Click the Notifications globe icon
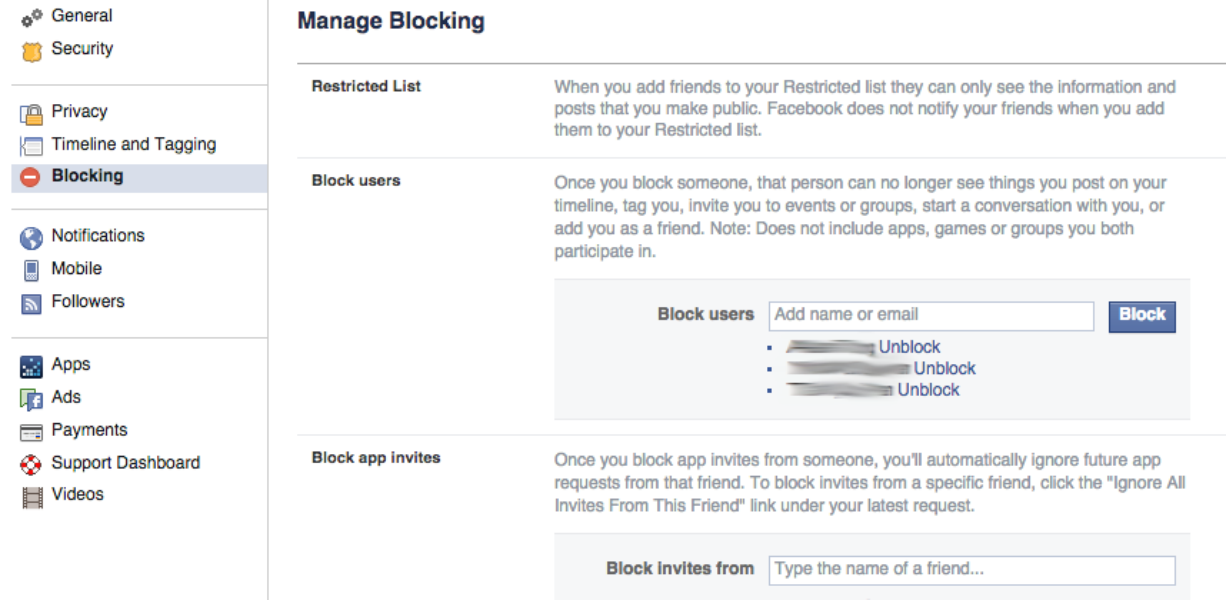This screenshot has width=1226, height=600. [31, 237]
